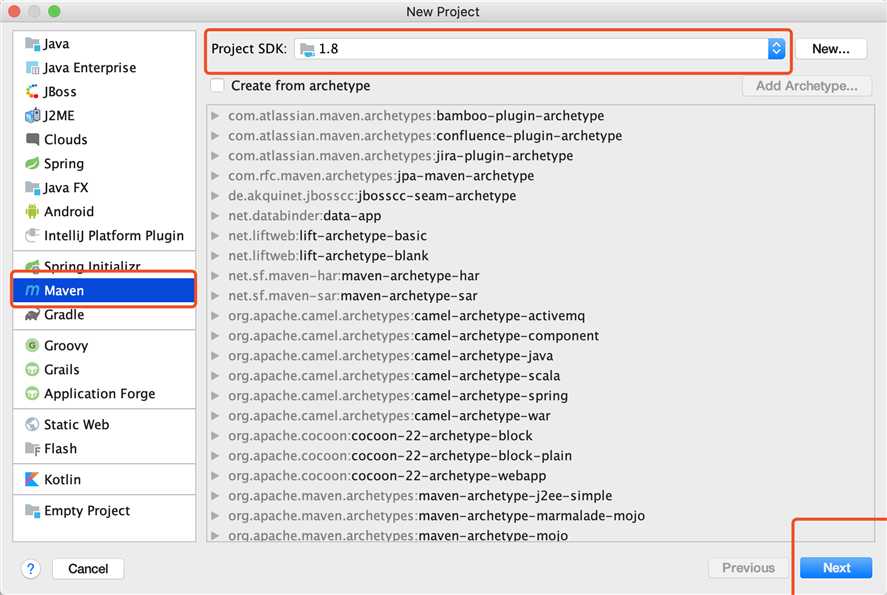Open the Project SDK dropdown arrows

click(776, 49)
